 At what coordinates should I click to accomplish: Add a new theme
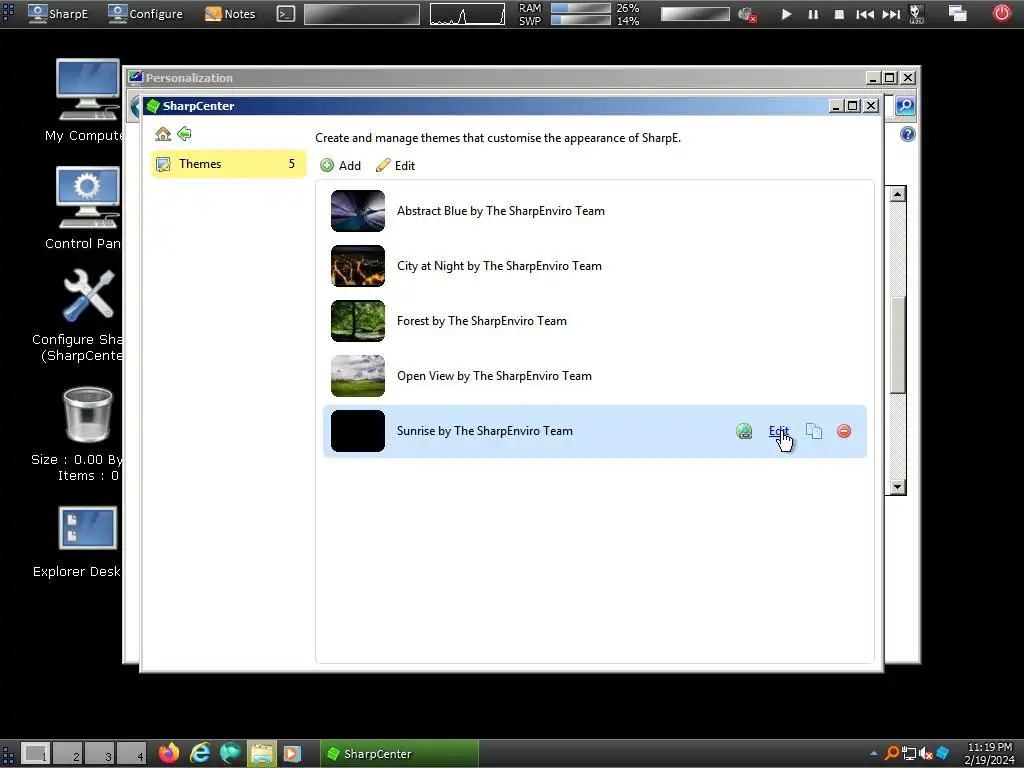340,166
